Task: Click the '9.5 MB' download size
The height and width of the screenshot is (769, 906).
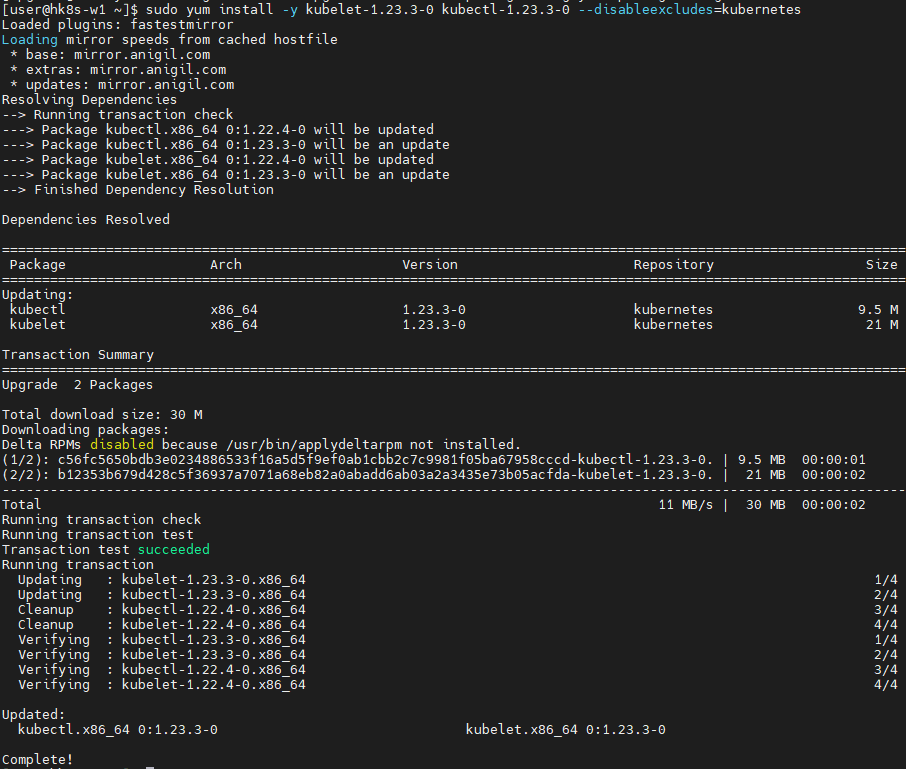Action: coord(762,460)
